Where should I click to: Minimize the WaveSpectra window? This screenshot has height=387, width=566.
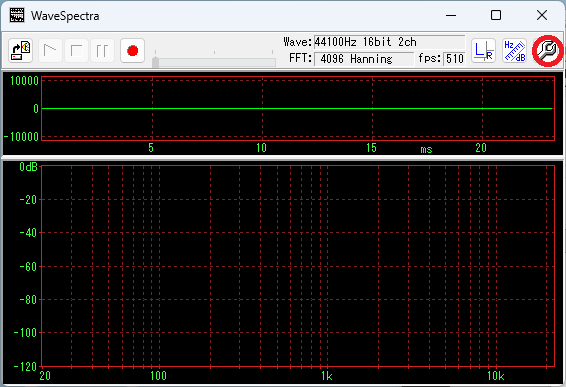451,16
